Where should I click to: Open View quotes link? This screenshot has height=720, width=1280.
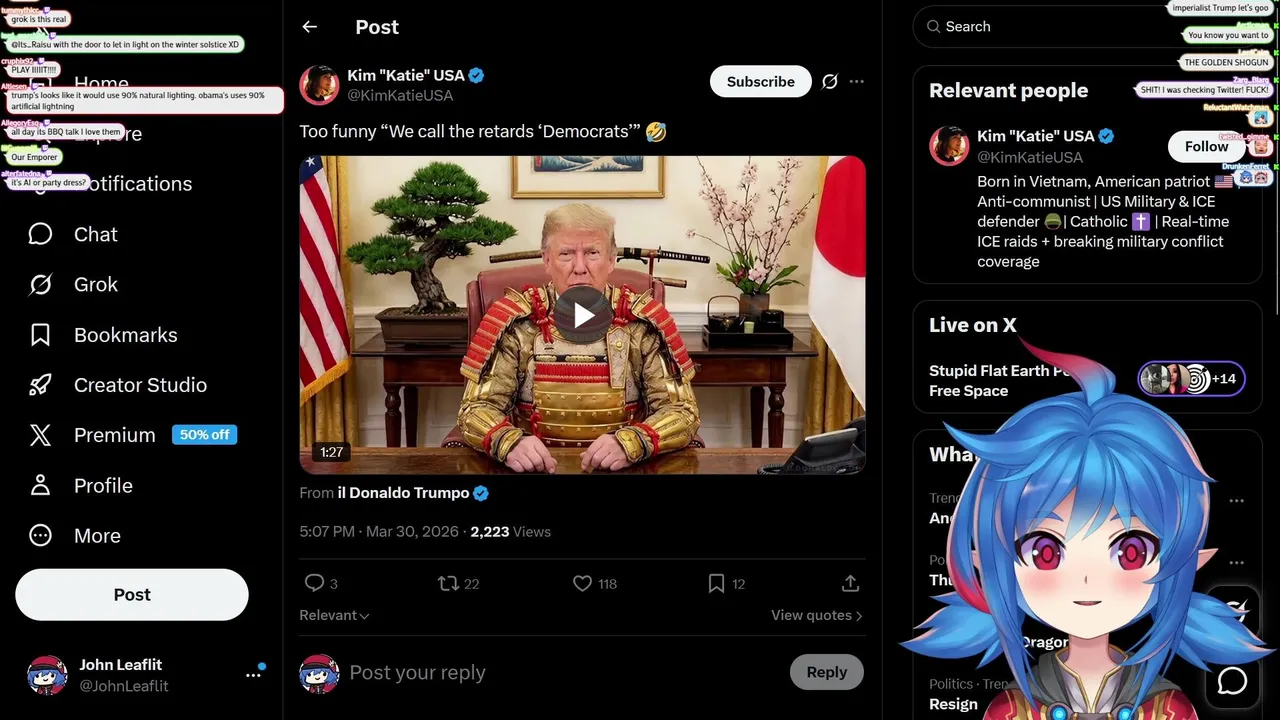pos(816,615)
